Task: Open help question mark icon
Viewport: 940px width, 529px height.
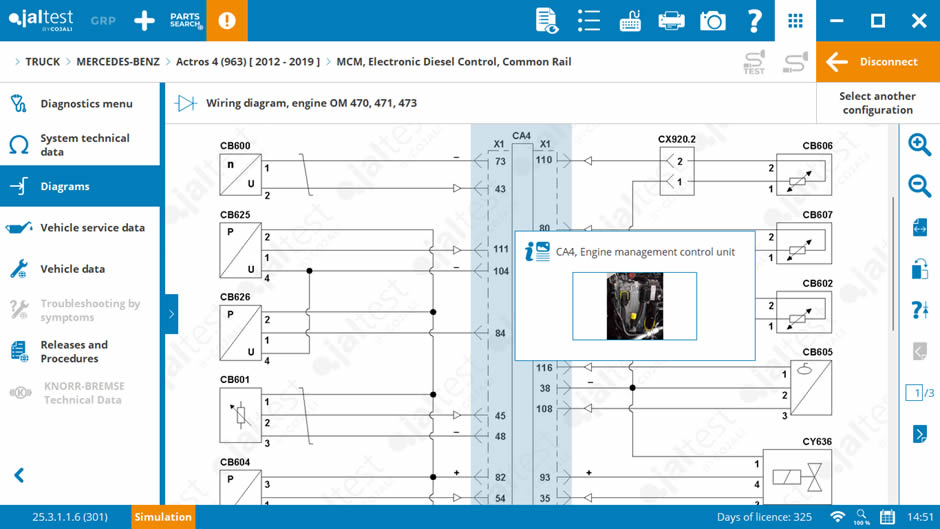Action: [754, 20]
